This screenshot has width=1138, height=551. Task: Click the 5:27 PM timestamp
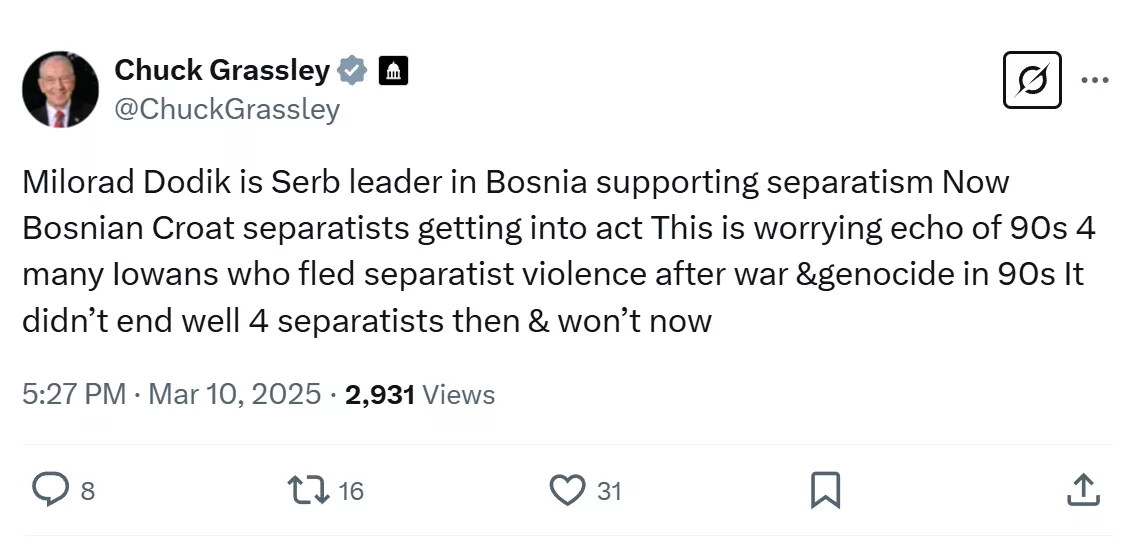click(x=73, y=395)
